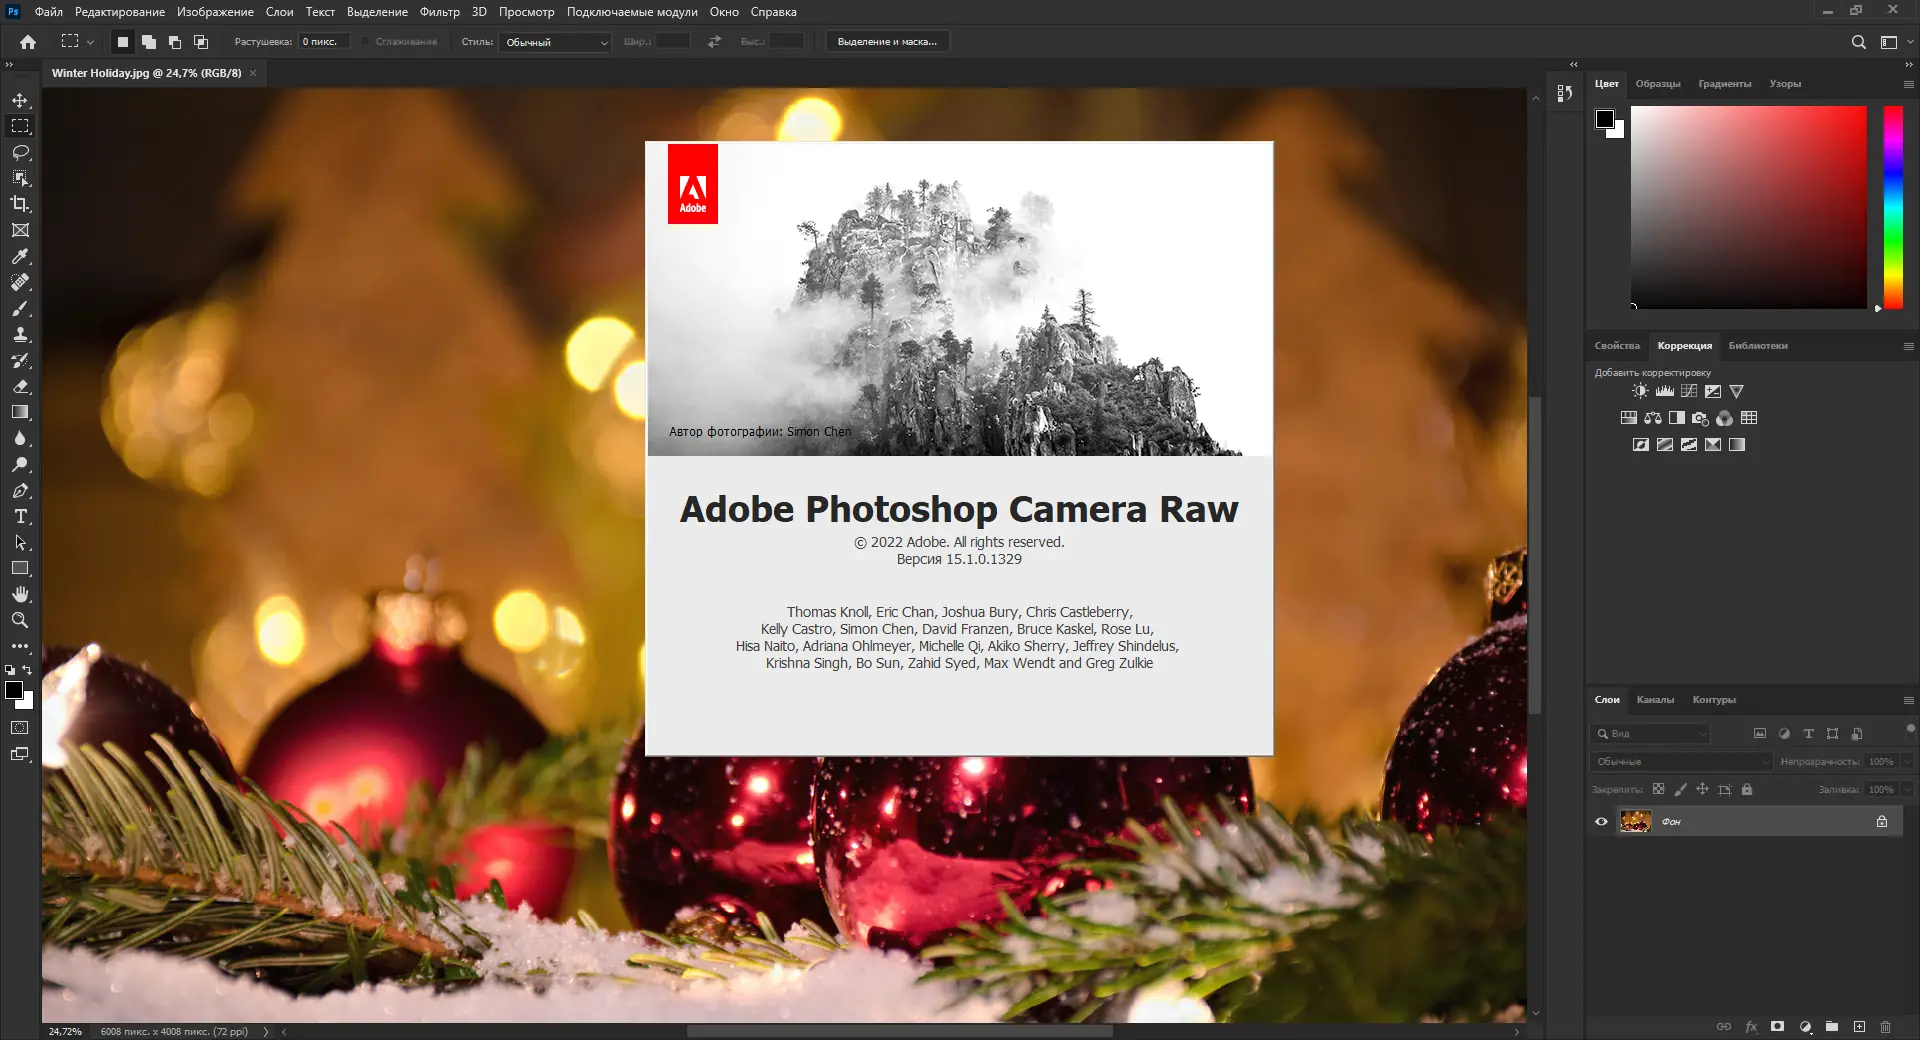Viewport: 1920px width, 1040px height.
Task: Open the Стиль dropdown set to Обычный
Action: click(555, 42)
